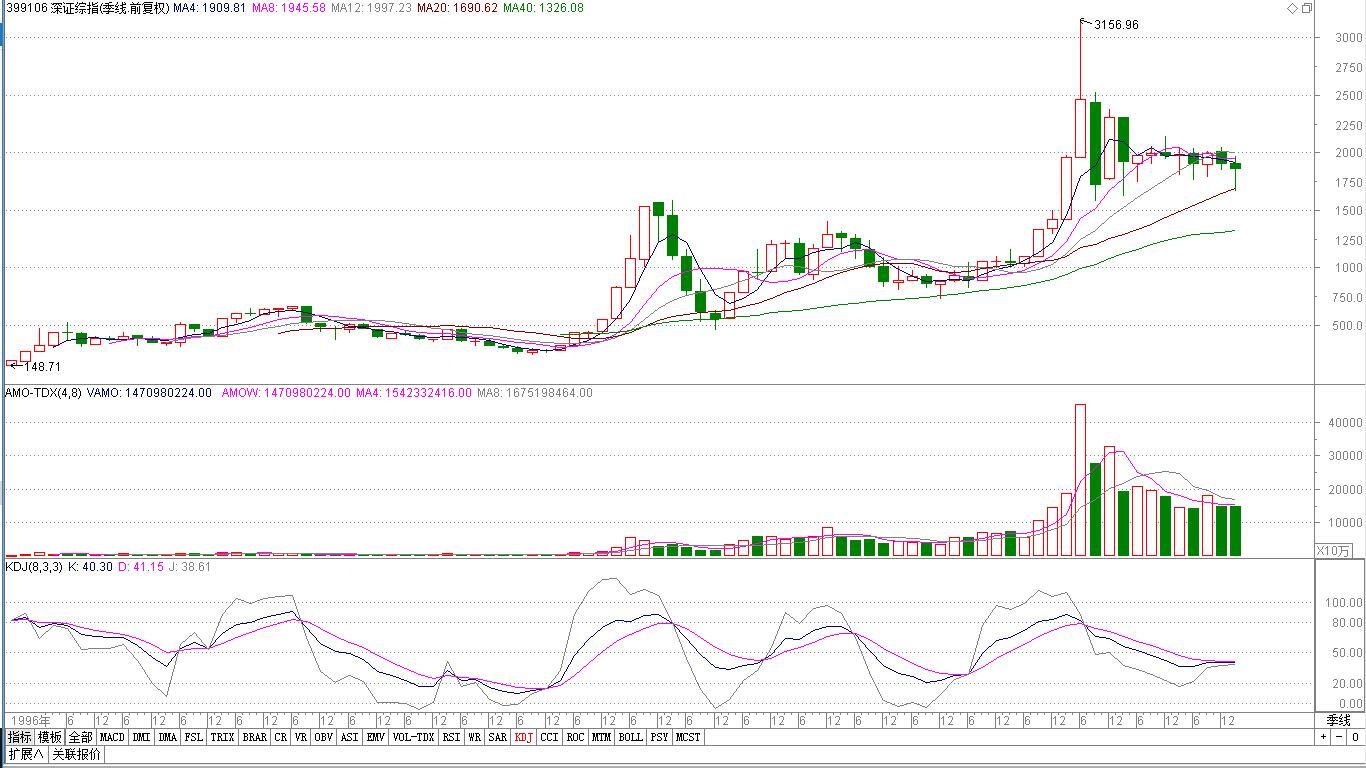The width and height of the screenshot is (1366, 768).
Task: Switch indicator to DMA
Action: [167, 737]
